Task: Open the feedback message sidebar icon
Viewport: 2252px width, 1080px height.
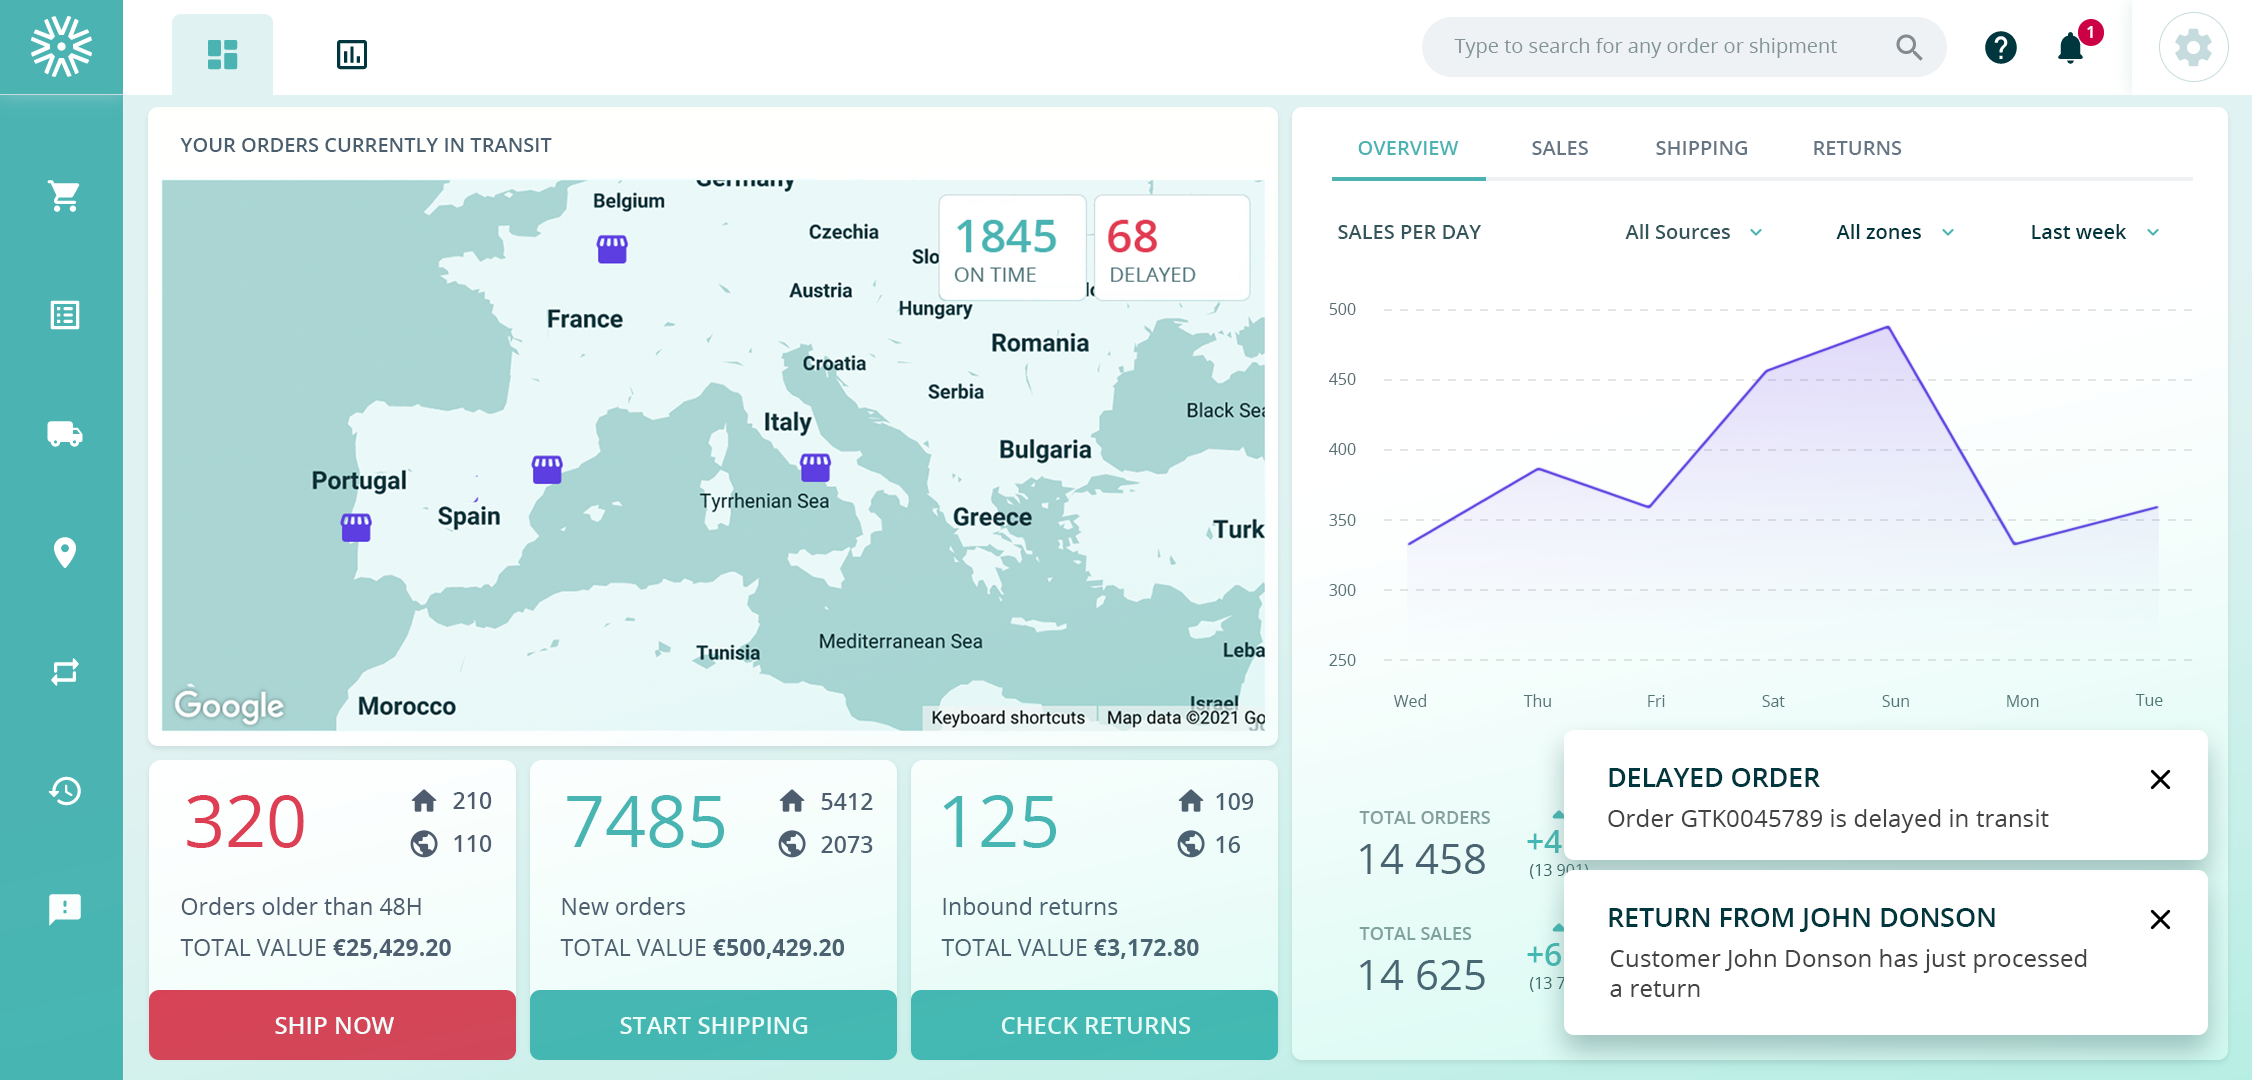Action: pos(64,909)
